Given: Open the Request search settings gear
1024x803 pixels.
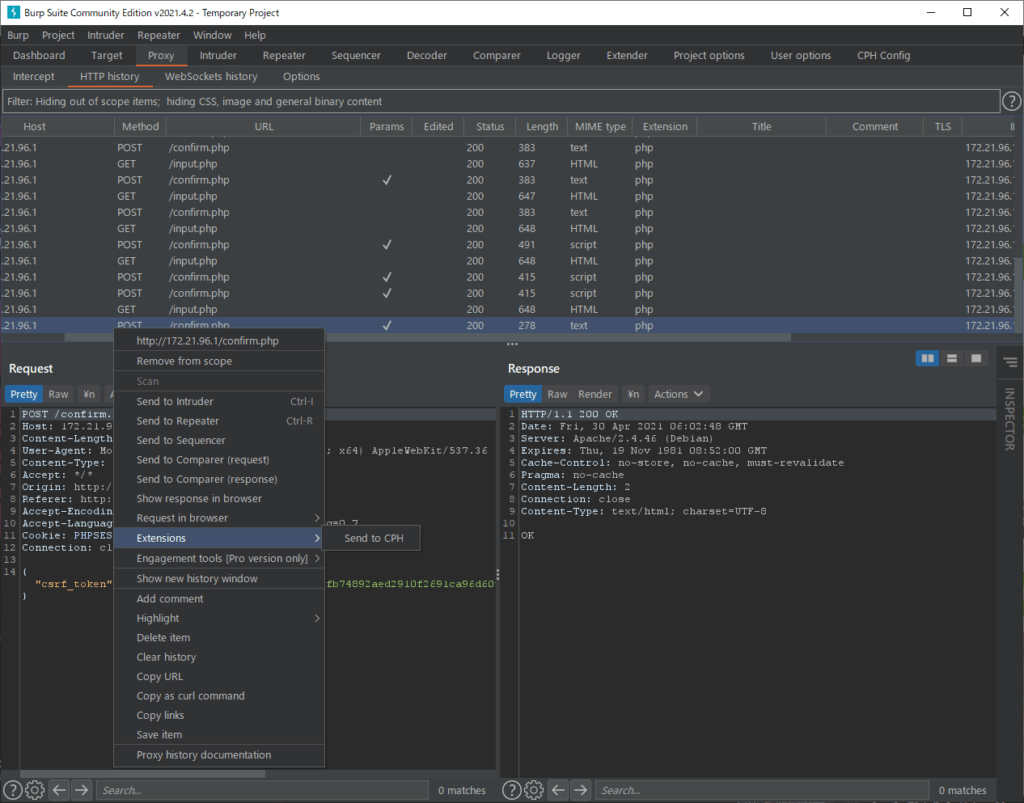Looking at the screenshot, I should coord(35,790).
